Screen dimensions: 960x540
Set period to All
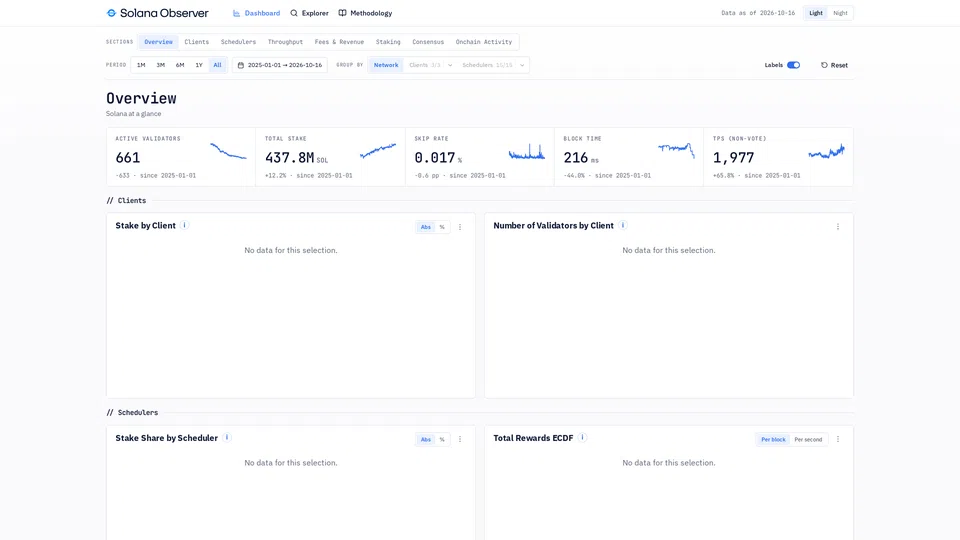(x=217, y=65)
